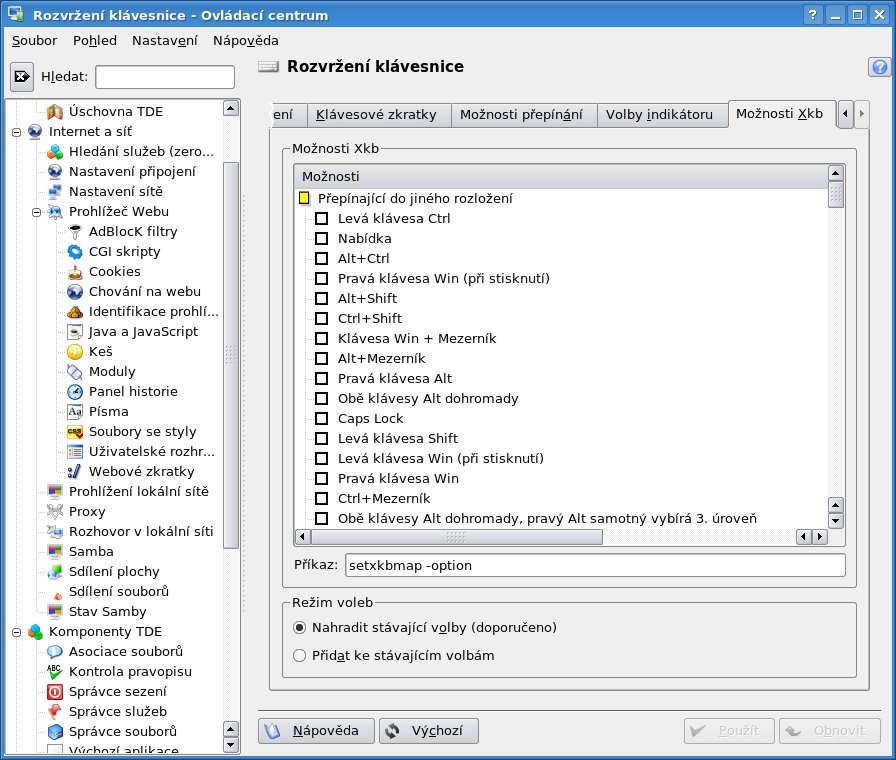The width and height of the screenshot is (896, 760).
Task: Open the Keš cache icon
Action: coord(75,351)
